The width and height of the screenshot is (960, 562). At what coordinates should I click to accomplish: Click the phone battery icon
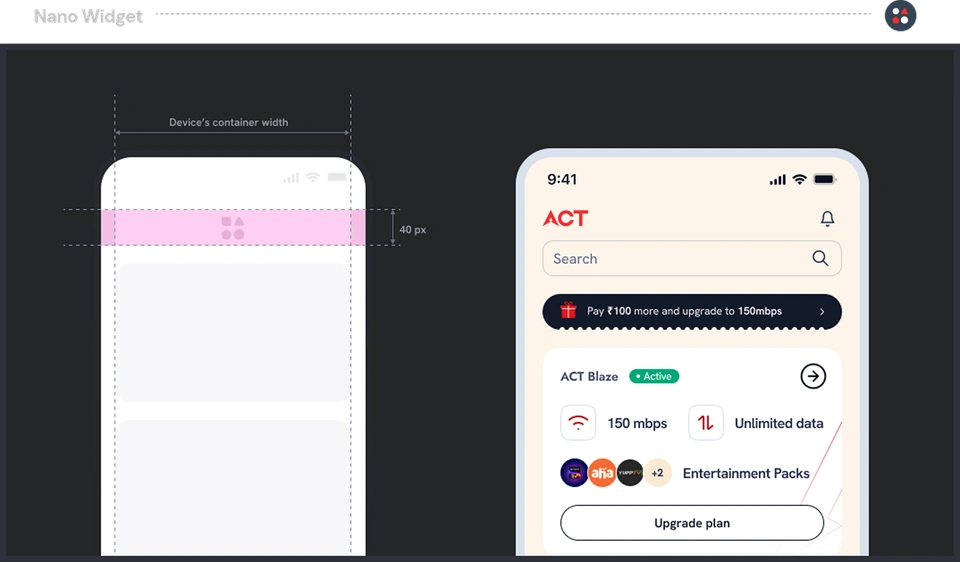click(824, 179)
